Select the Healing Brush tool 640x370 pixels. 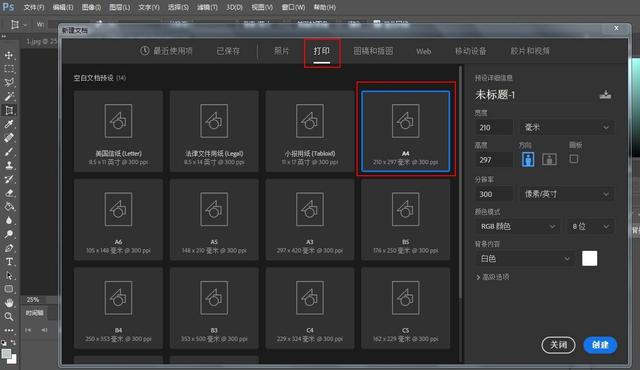tap(9, 138)
